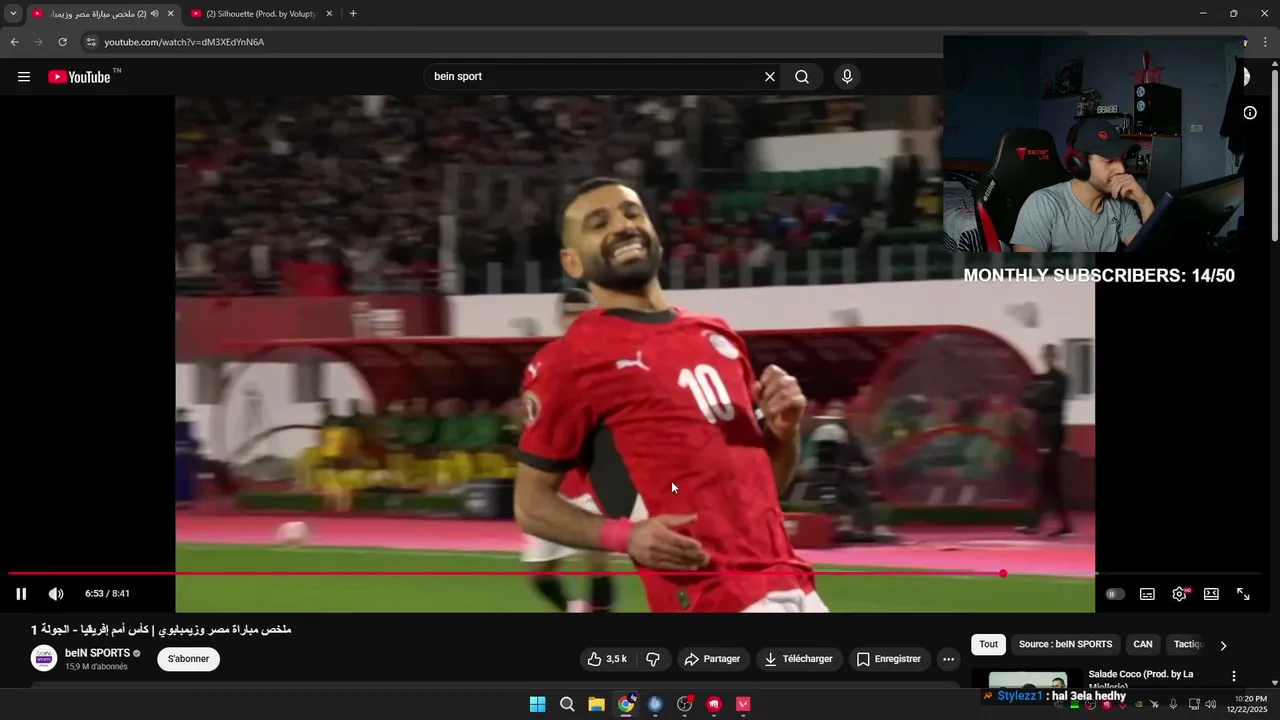Image resolution: width=1280 pixels, height=720 pixels.
Task: Click the youtube.com address bar URL
Action: pos(184,42)
